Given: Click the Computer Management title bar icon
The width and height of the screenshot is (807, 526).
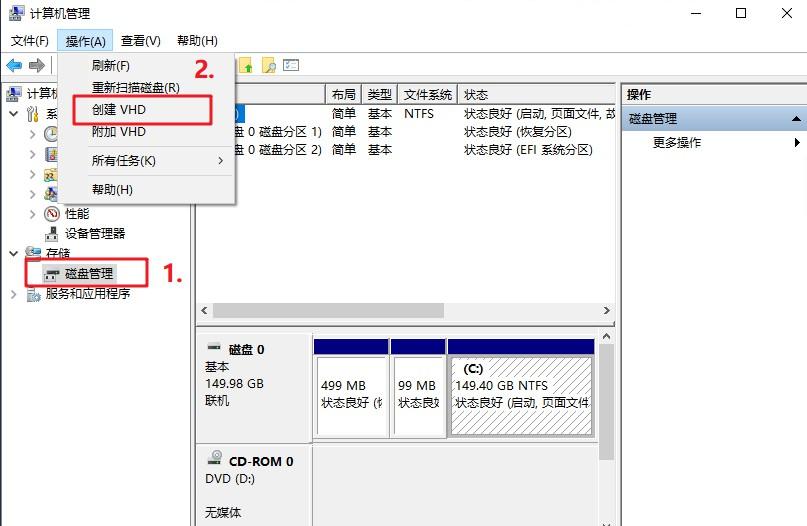Looking at the screenshot, I should pos(16,13).
